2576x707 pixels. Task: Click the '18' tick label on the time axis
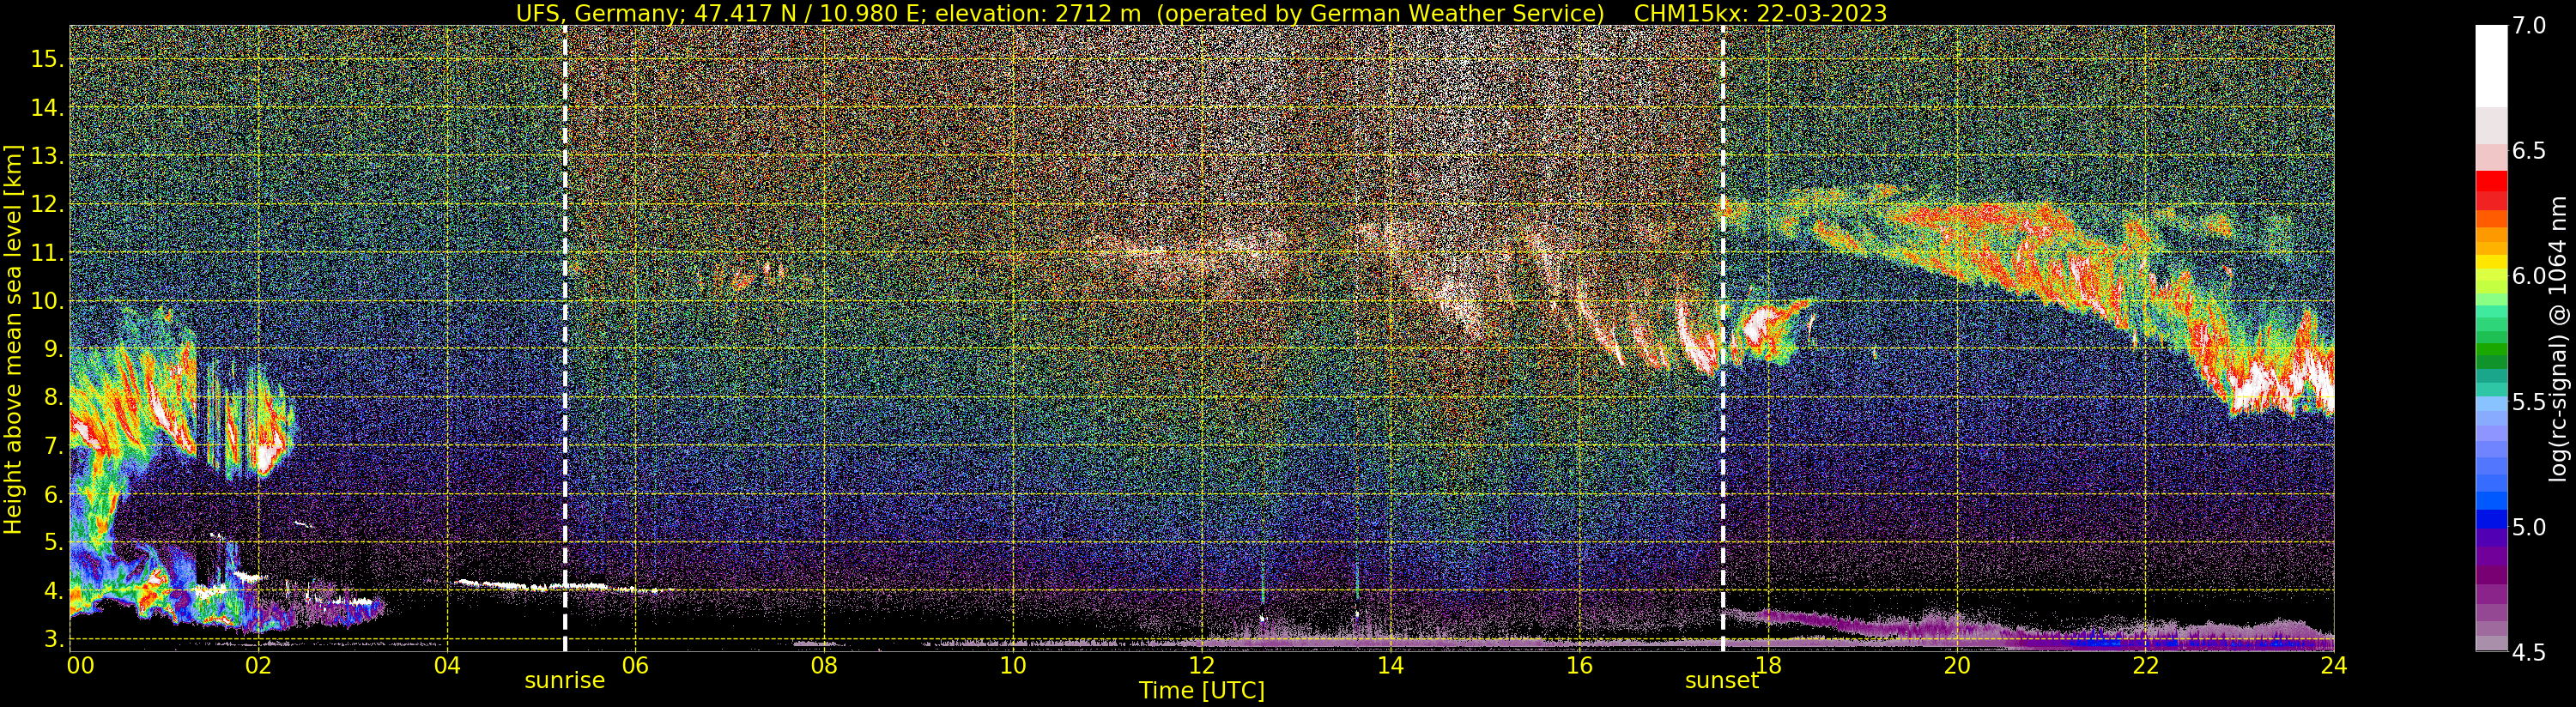(x=1768, y=665)
